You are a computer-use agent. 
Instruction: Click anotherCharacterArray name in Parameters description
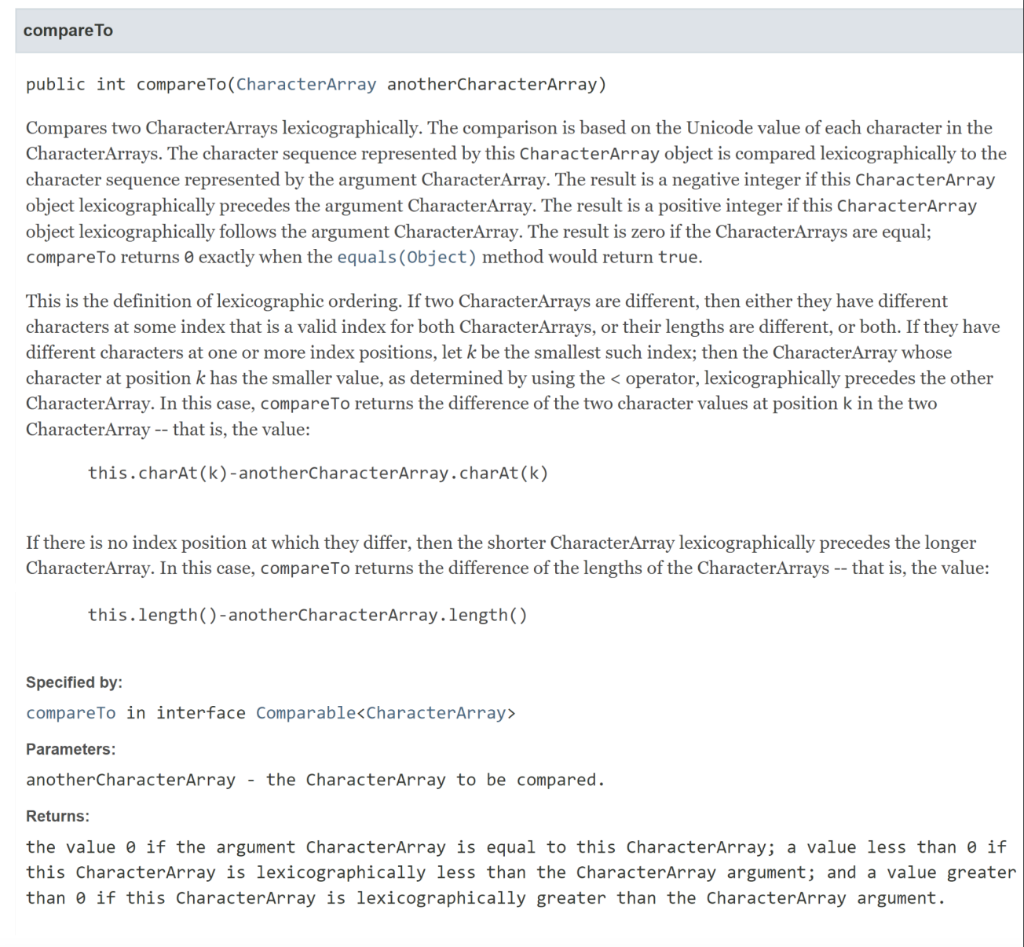pyautogui.click(x=131, y=780)
